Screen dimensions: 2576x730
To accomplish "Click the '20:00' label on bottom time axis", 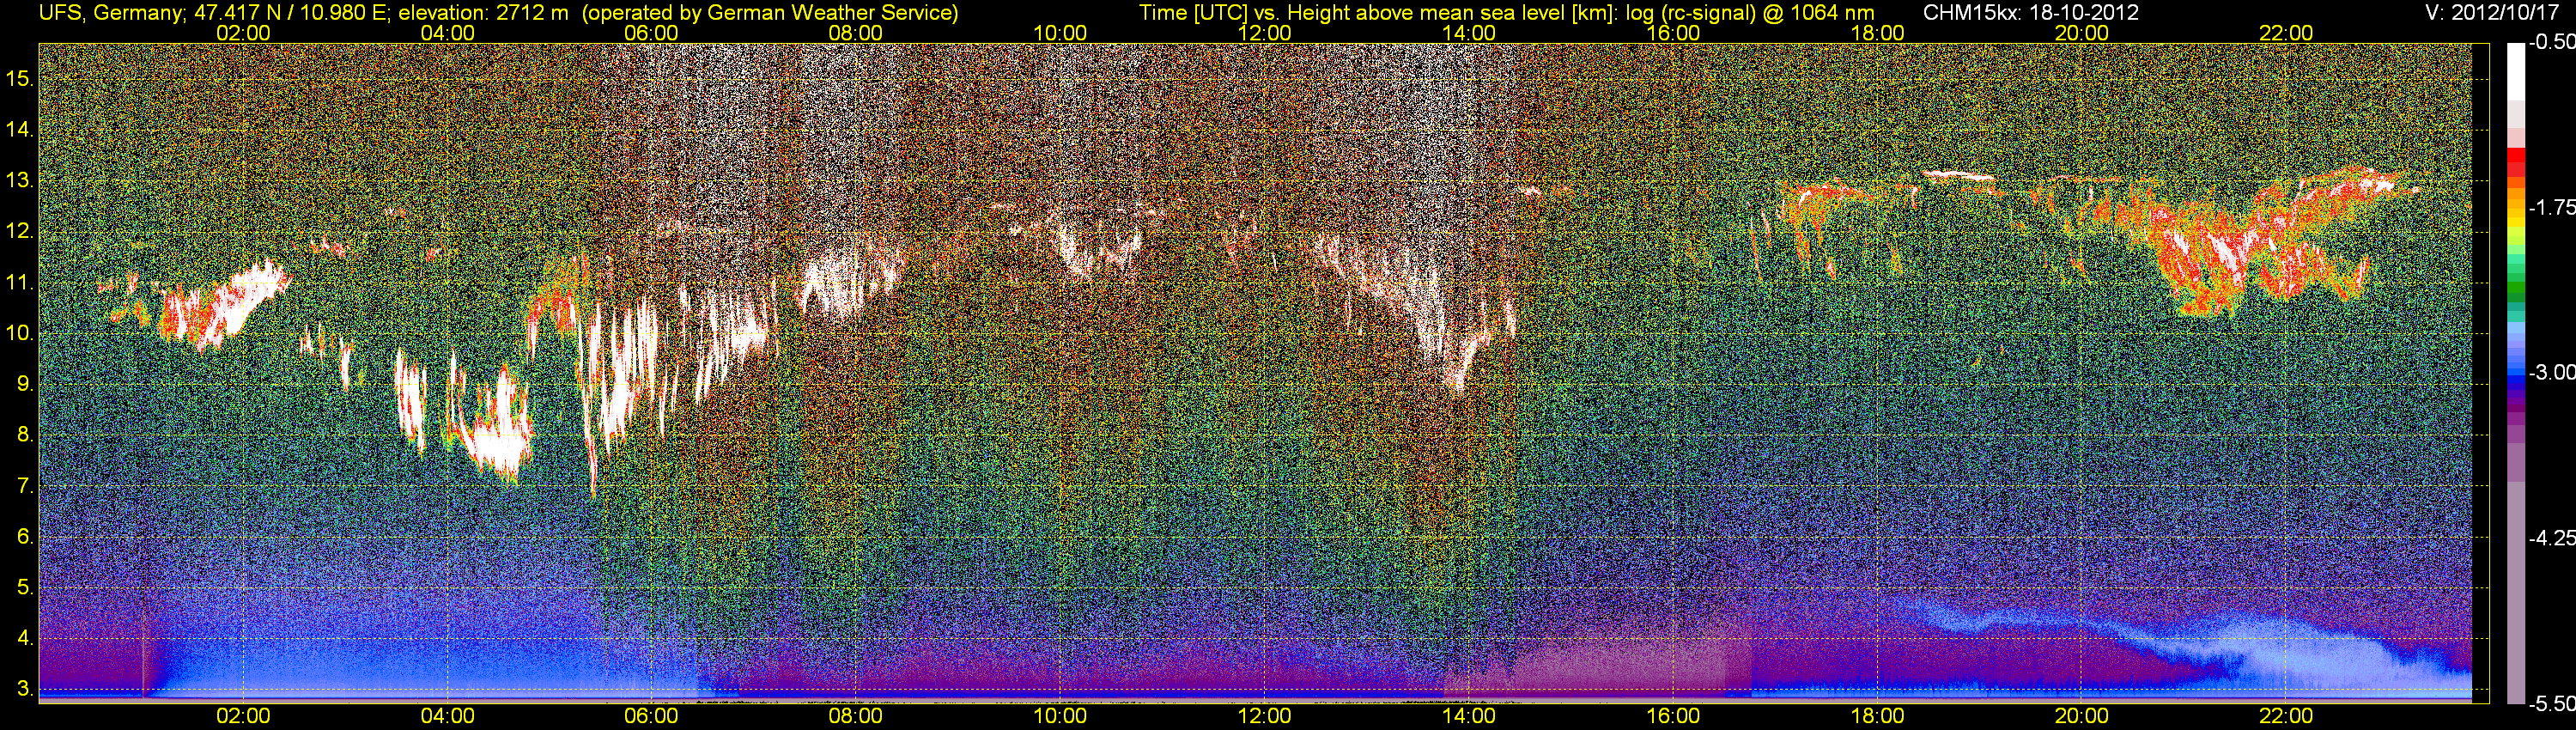I will [2082, 716].
